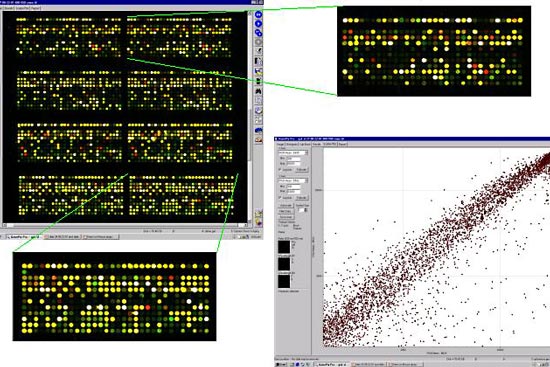This screenshot has height=367, width=550.
Task: Toggle the X Axis Log Axis checkbox
Action: tap(280, 169)
